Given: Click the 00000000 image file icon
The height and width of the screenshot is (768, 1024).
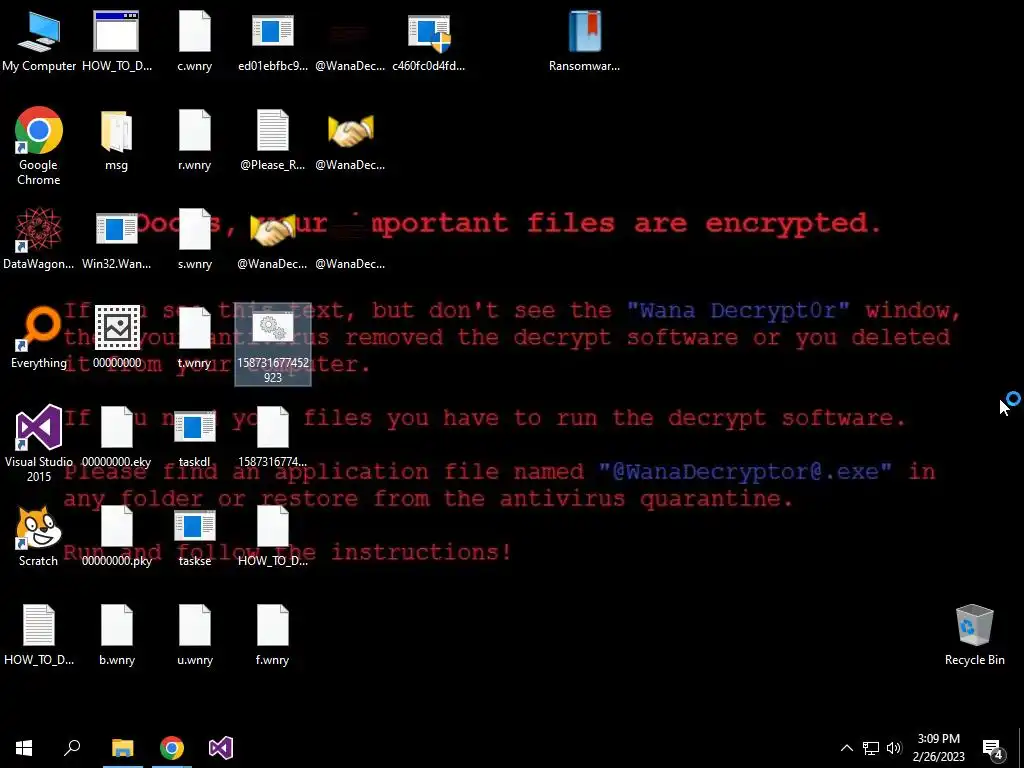Looking at the screenshot, I should click(116, 339).
